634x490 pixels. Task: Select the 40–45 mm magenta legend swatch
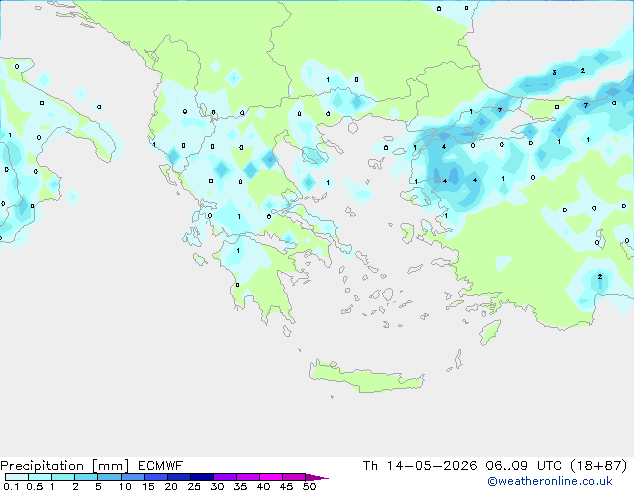[x=271, y=477]
